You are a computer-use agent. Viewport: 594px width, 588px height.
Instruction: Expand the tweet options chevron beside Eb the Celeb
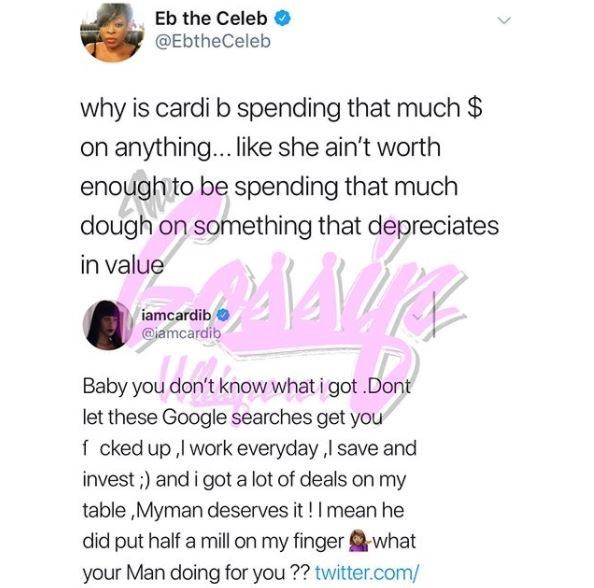(x=504, y=20)
